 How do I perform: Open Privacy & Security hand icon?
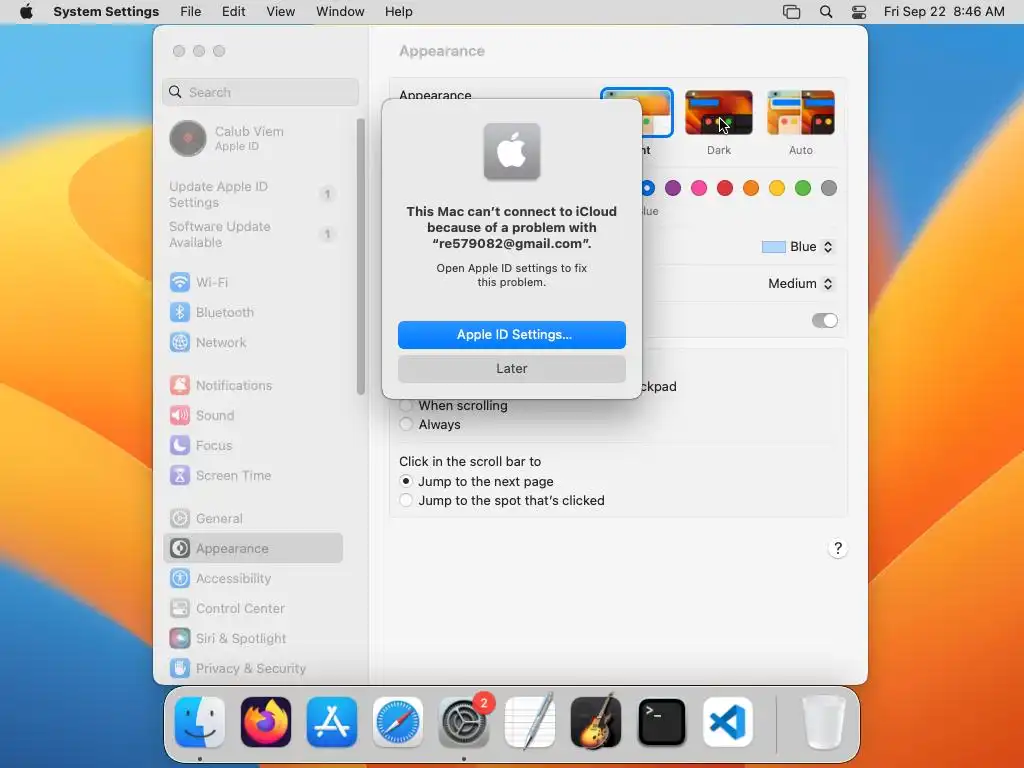pos(180,668)
